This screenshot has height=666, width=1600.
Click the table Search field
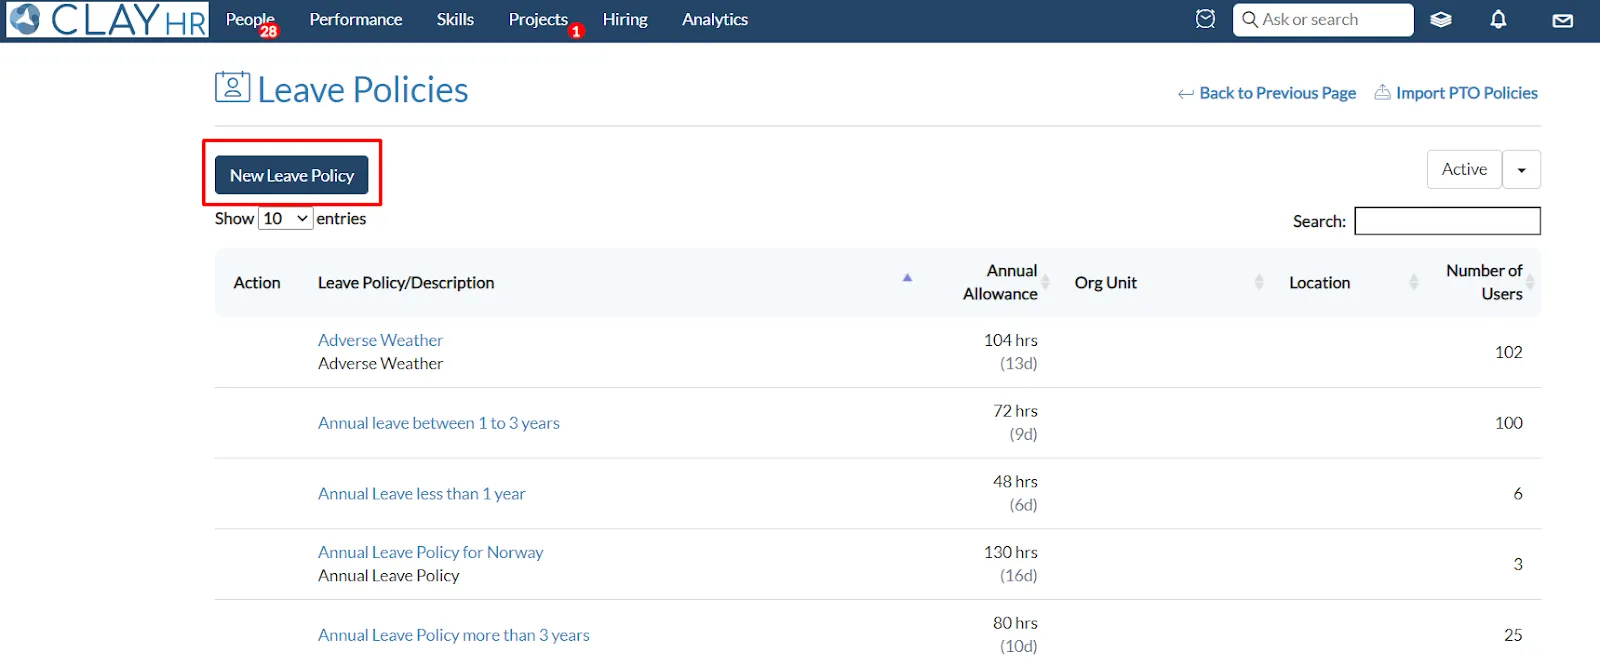[x=1447, y=221]
